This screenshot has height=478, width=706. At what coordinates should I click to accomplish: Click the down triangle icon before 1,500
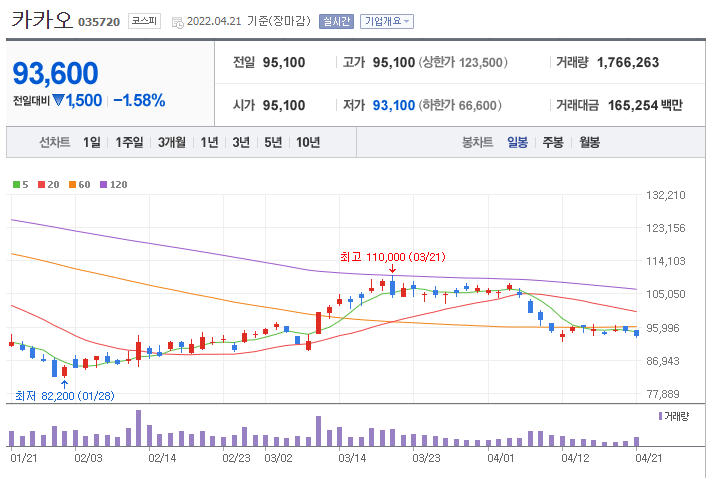pyautogui.click(x=59, y=100)
